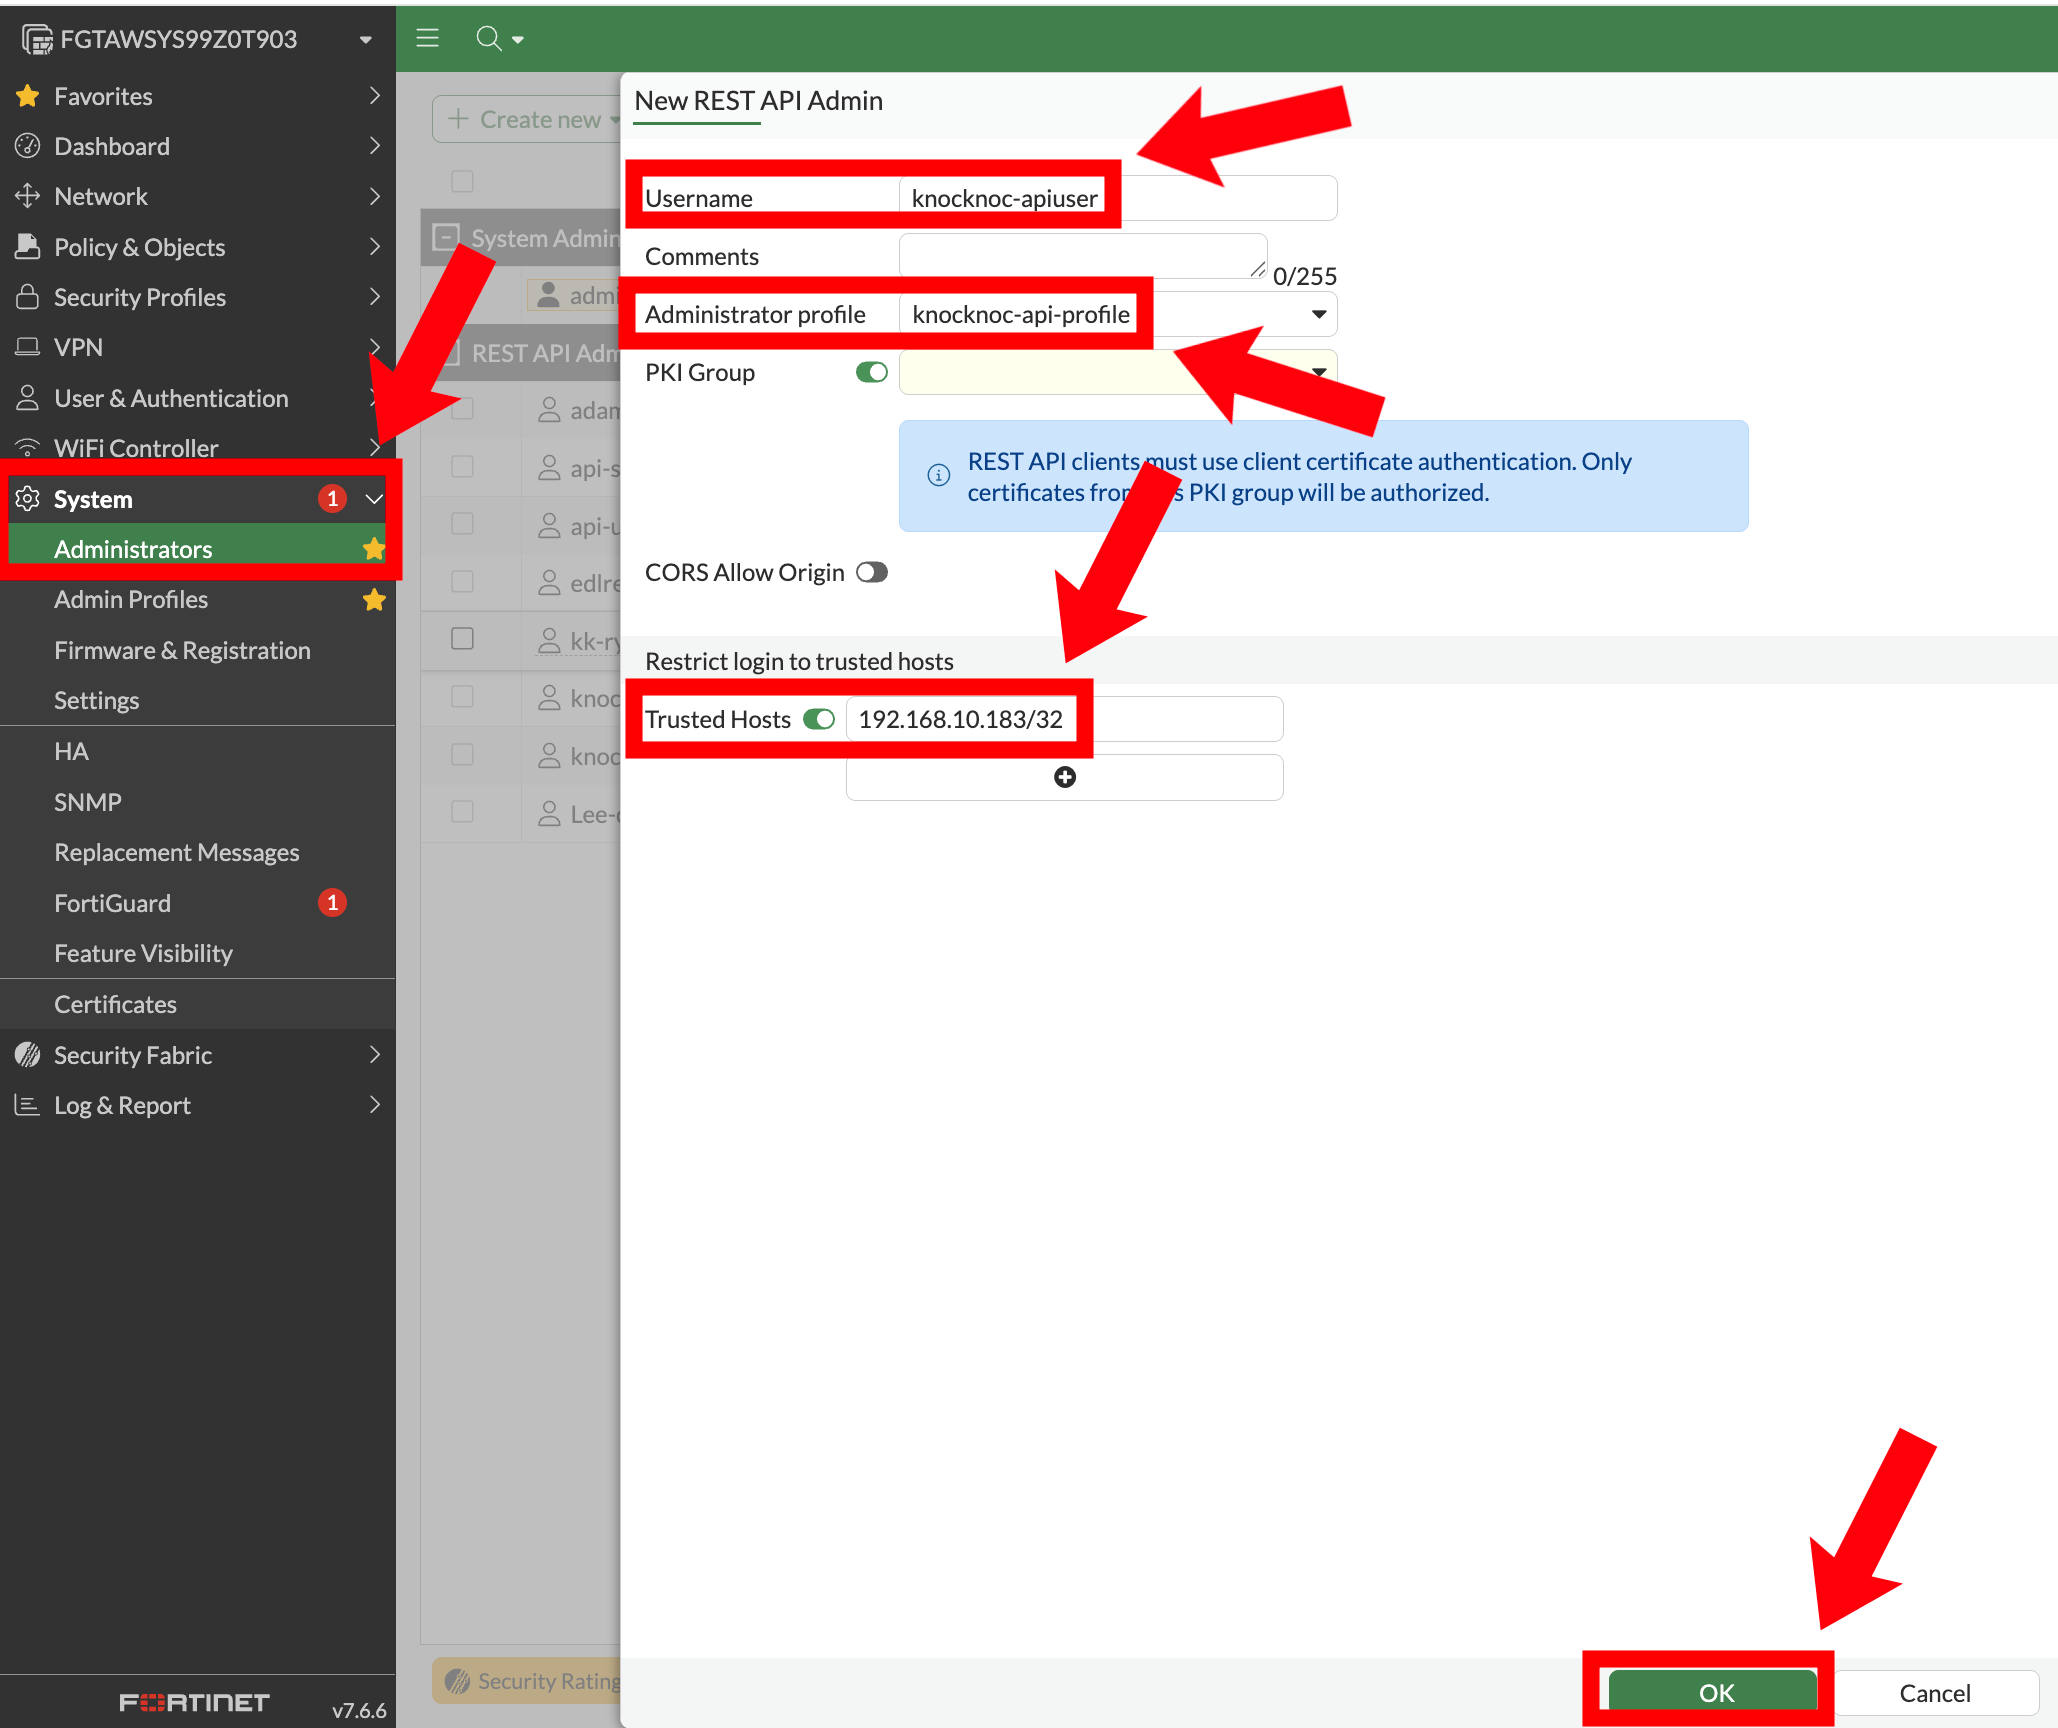Disable the PKI Group toggle
This screenshot has width=2058, height=1728.
click(871, 372)
